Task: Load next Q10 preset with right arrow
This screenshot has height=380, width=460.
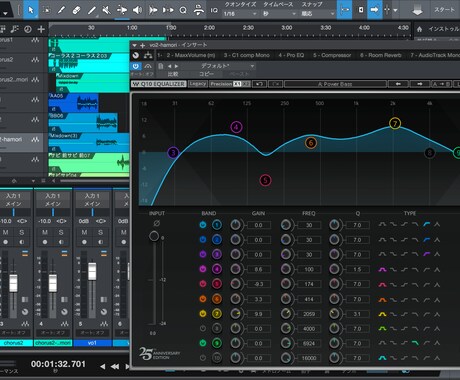Action: [x=420, y=84]
